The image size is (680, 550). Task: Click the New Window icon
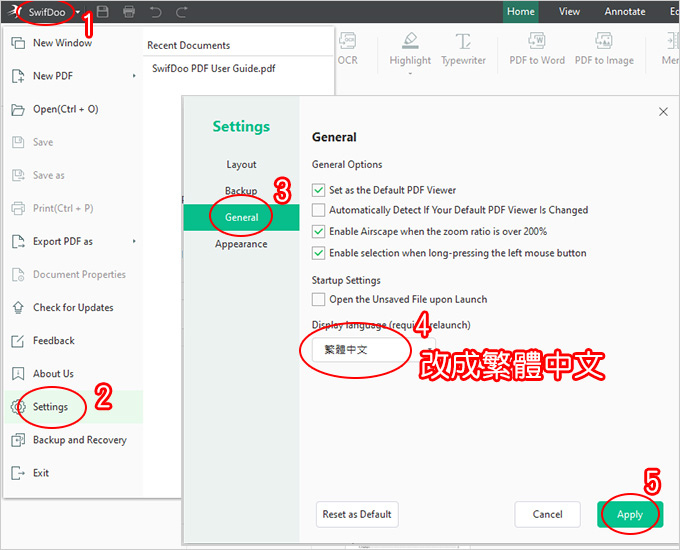18,43
